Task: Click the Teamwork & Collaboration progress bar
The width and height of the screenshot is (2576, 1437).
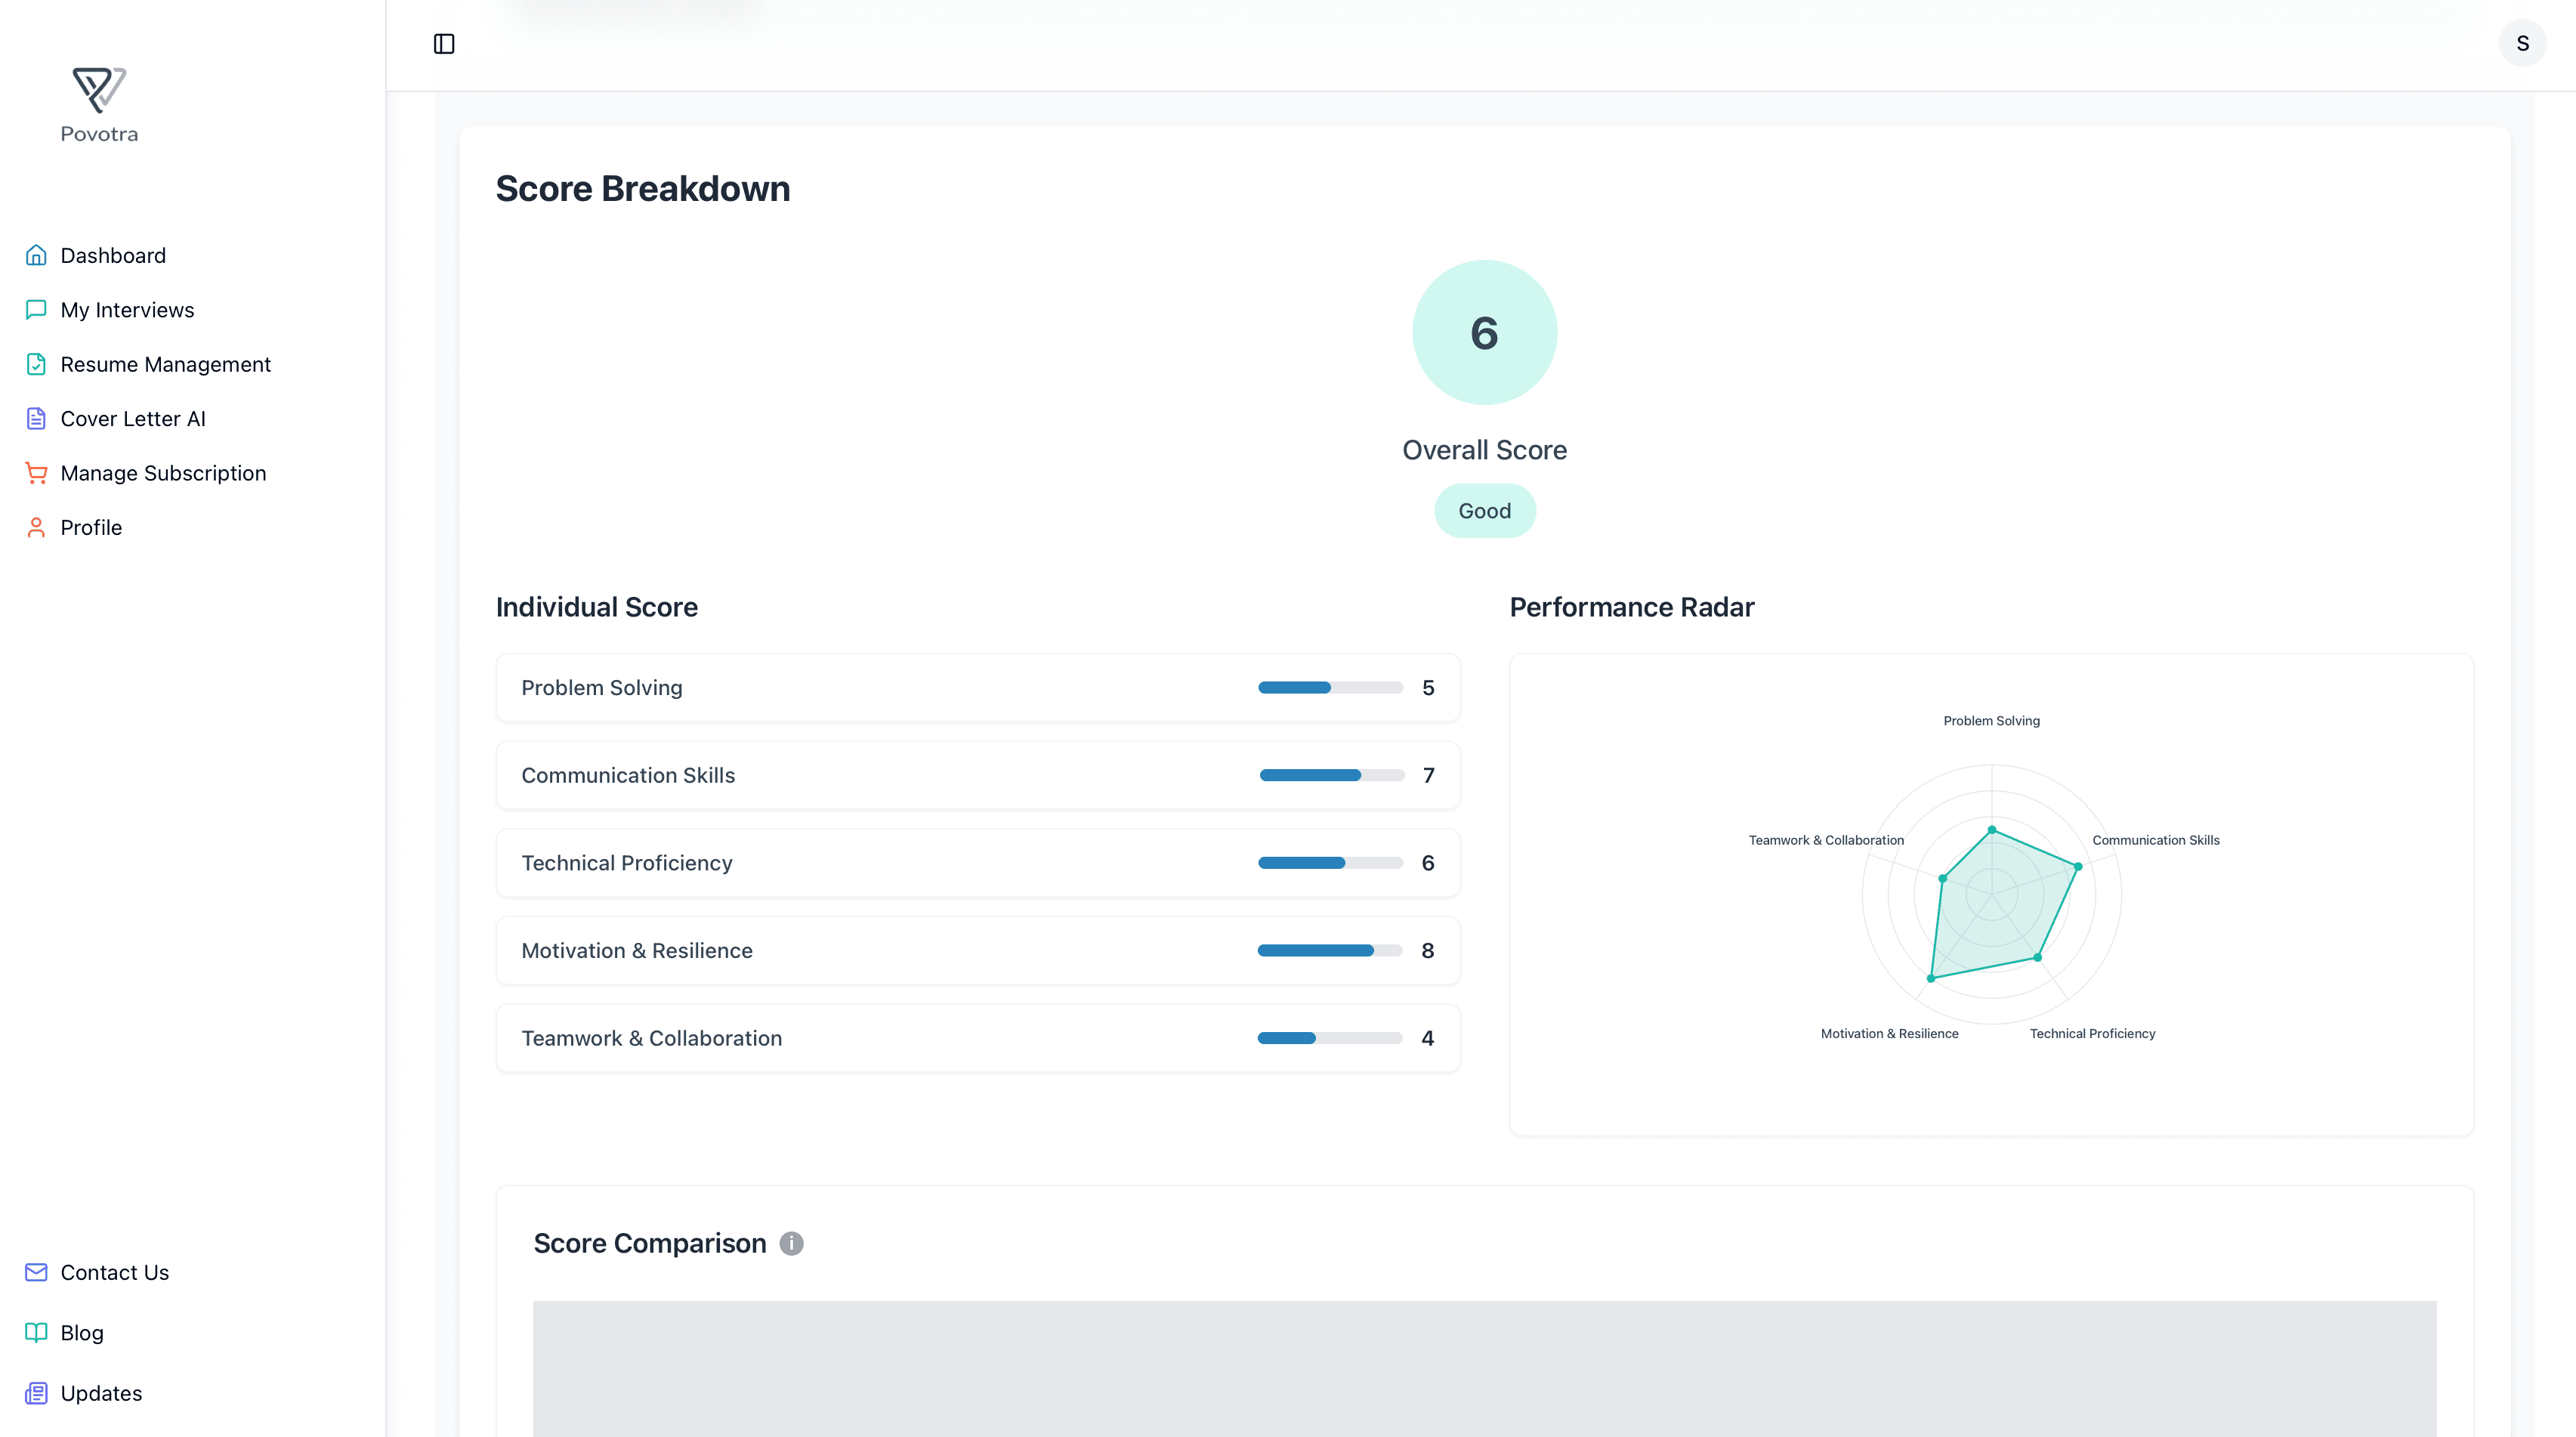Action: [1330, 1038]
